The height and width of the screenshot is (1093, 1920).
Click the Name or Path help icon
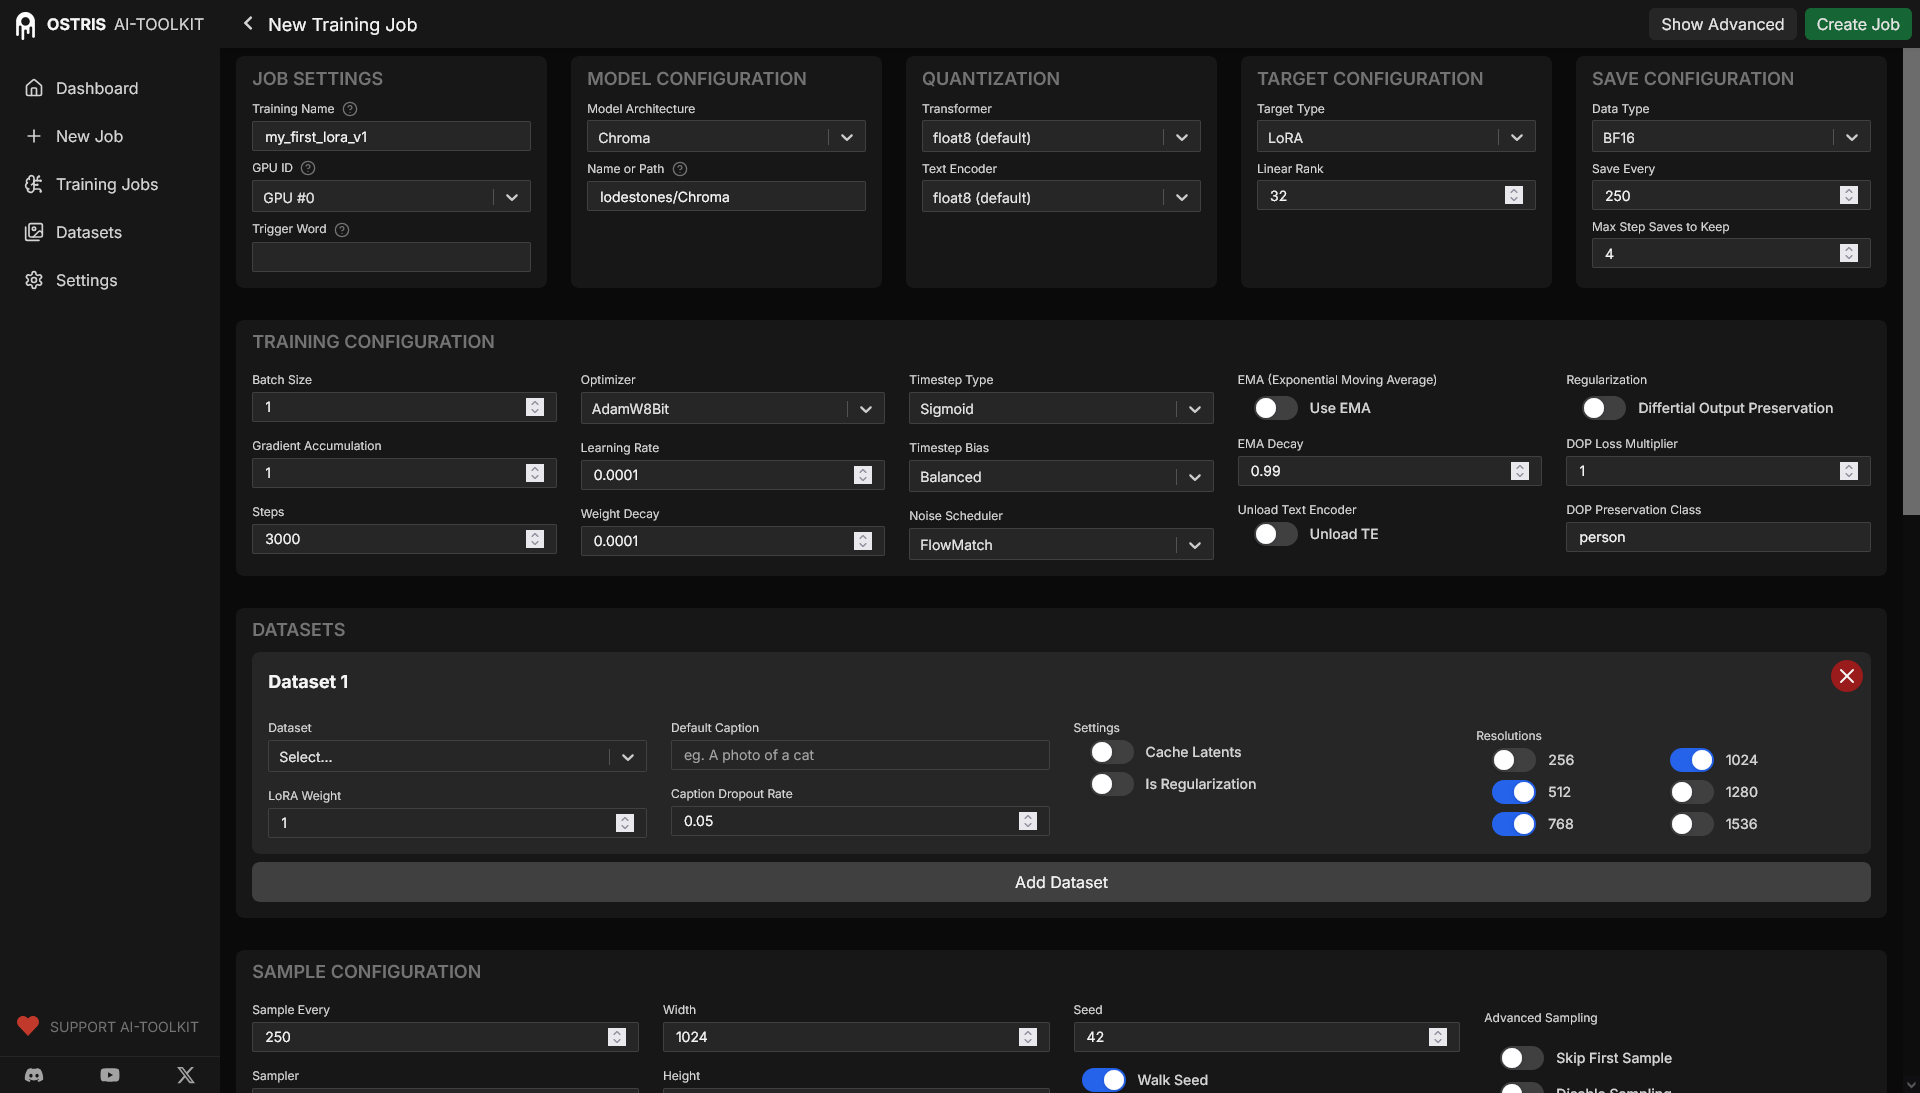[x=680, y=169]
